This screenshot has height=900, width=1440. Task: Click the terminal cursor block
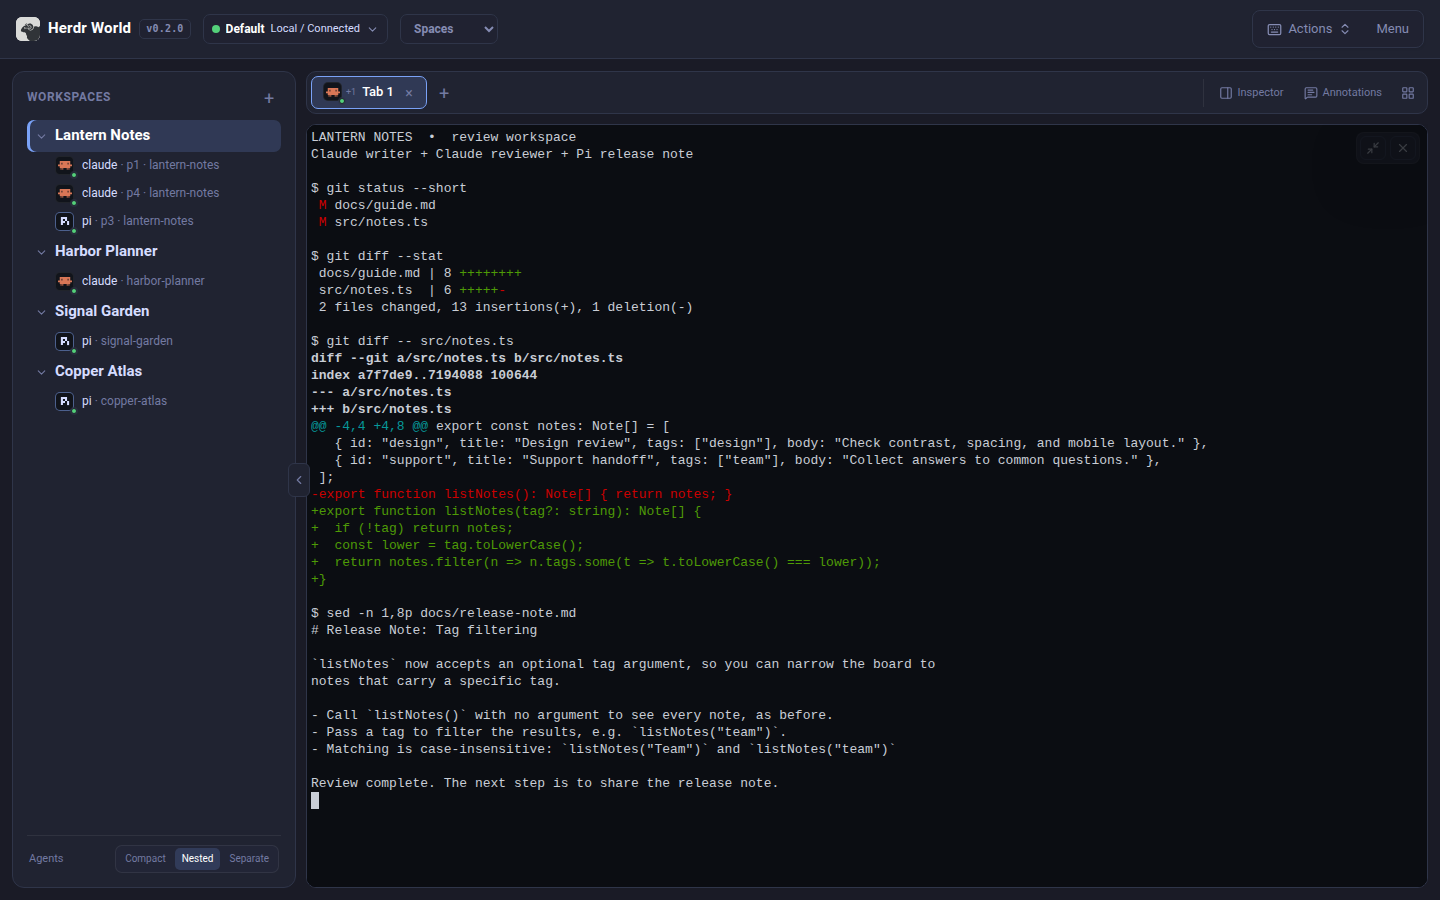tap(315, 800)
